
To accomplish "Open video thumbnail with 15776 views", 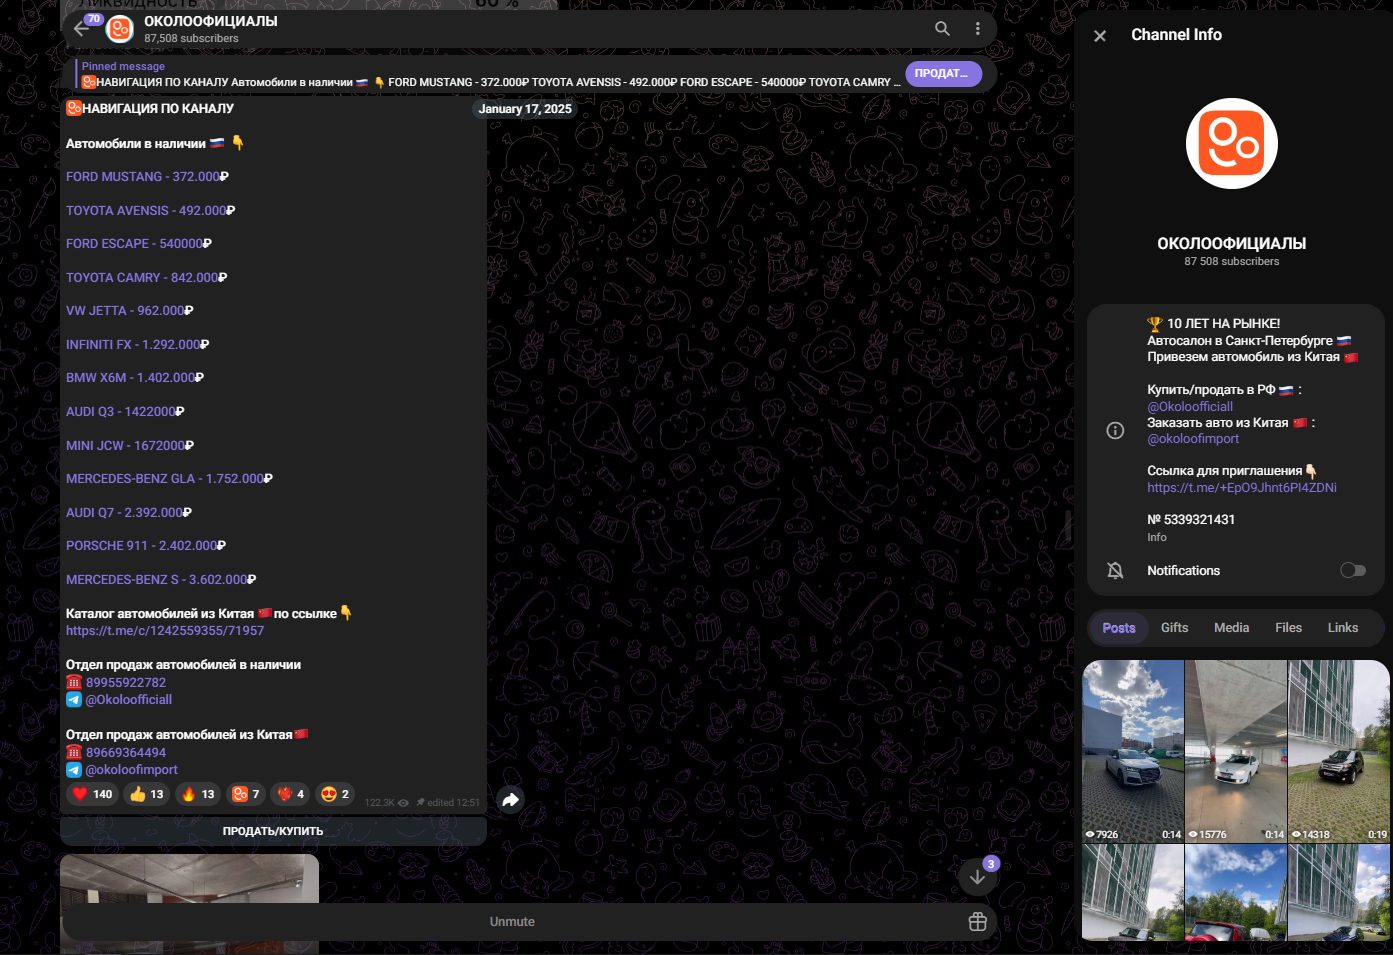I will 1236,751.
